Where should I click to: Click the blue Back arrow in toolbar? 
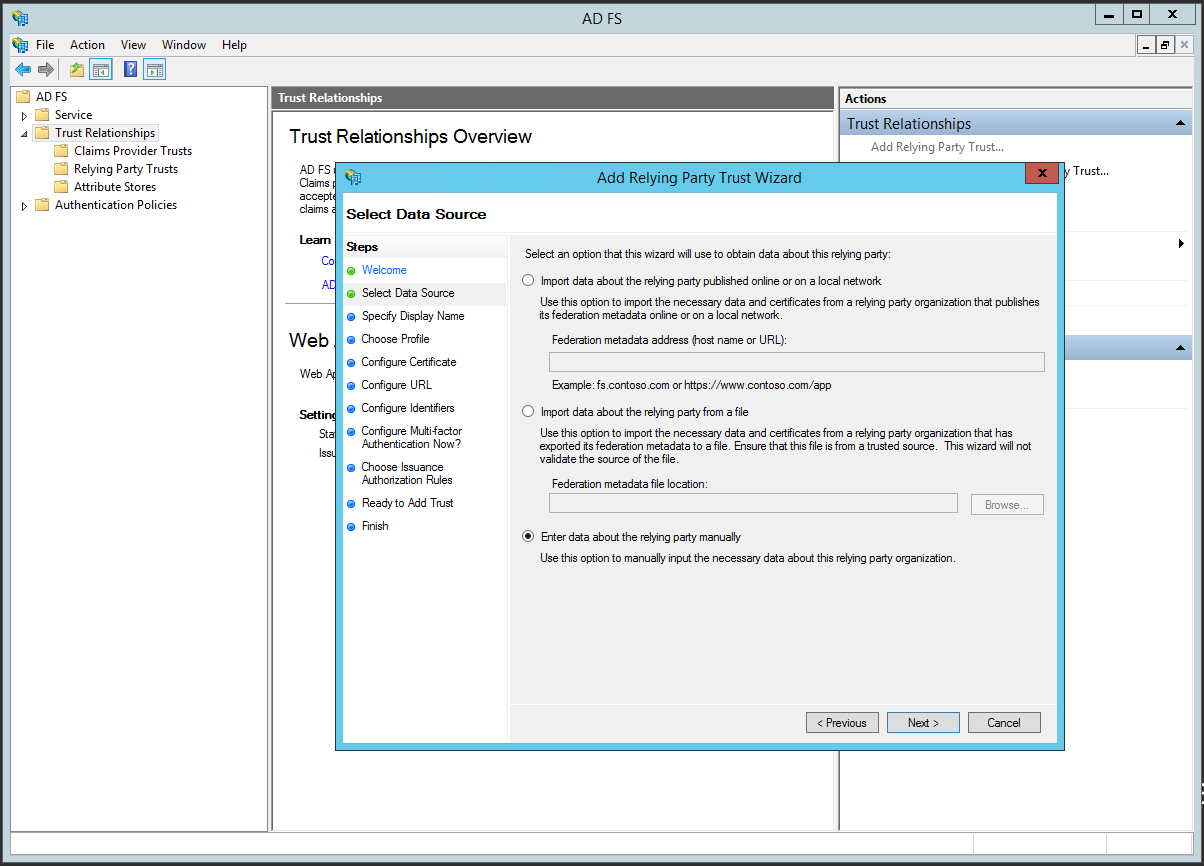pyautogui.click(x=22, y=69)
